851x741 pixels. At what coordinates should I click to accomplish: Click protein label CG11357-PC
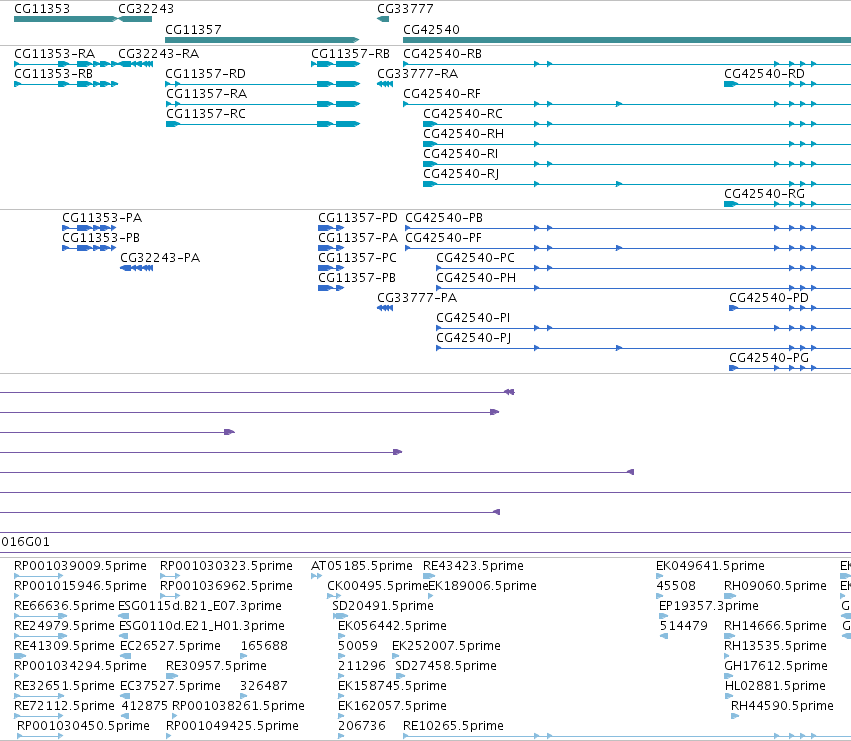(x=357, y=258)
